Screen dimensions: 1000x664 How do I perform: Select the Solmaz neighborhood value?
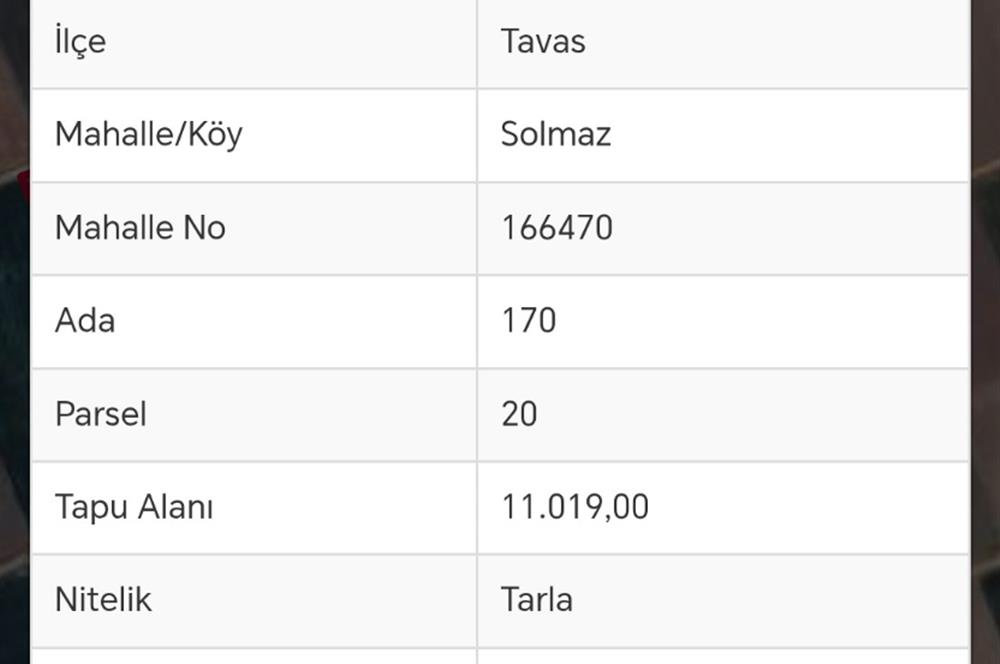pyautogui.click(x=555, y=134)
